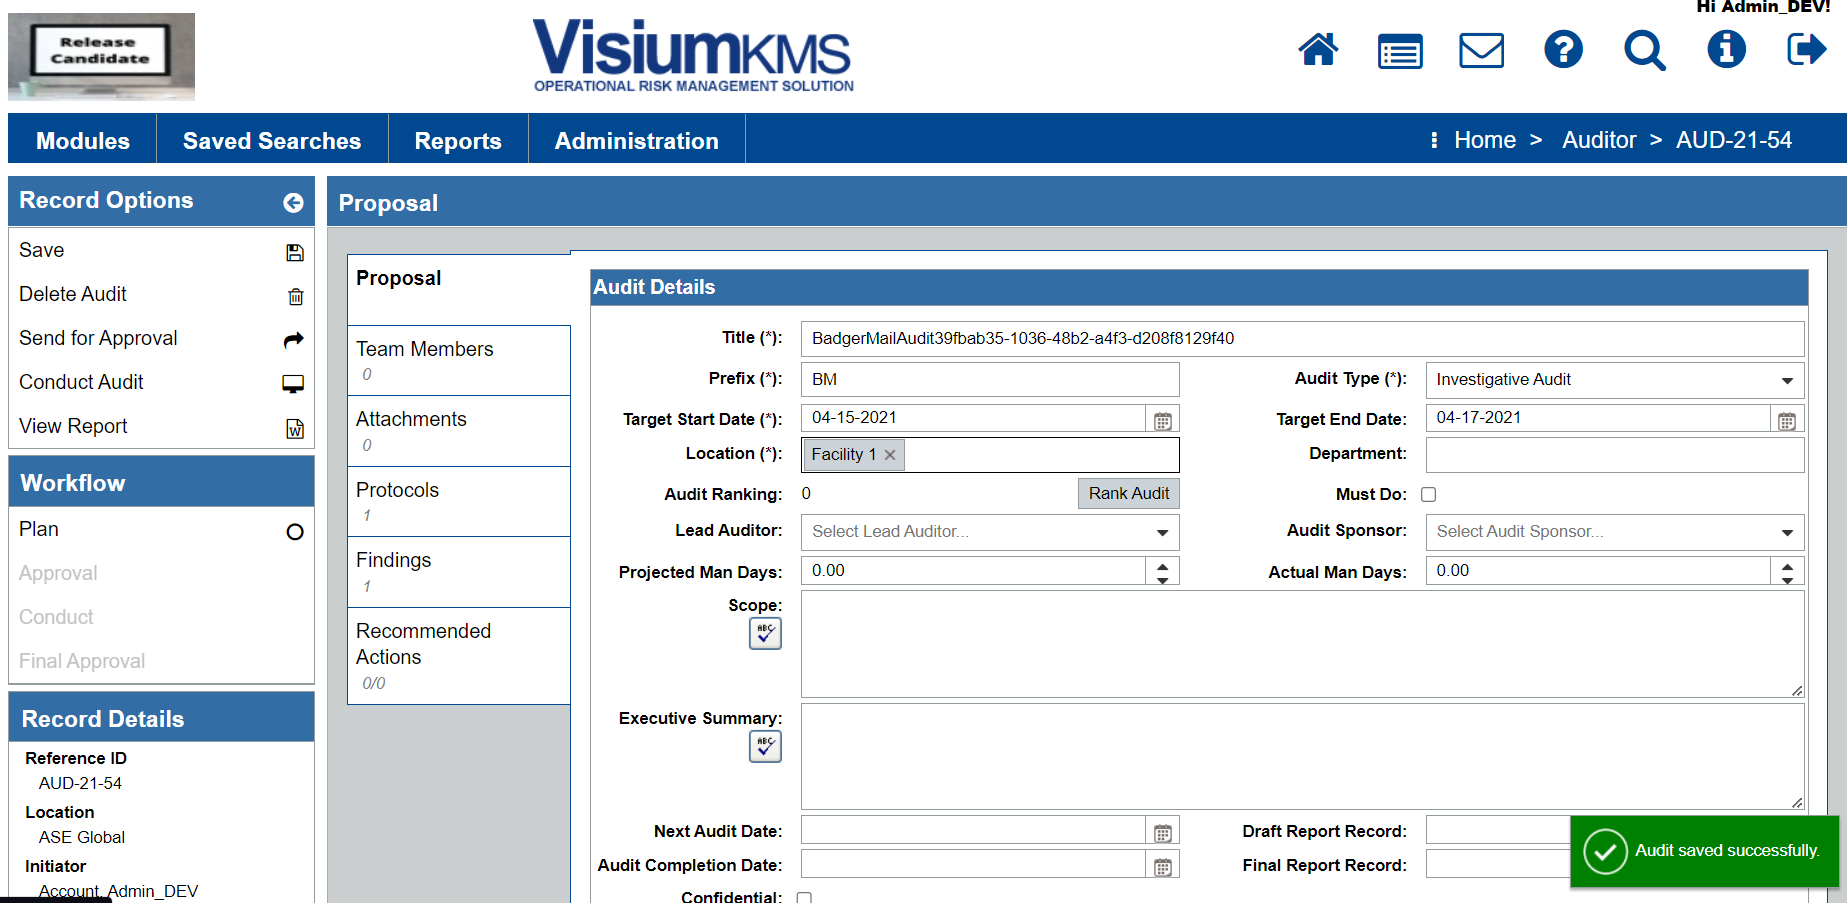Decrease Actual Man Days value
This screenshot has height=903, width=1847.
(1787, 579)
